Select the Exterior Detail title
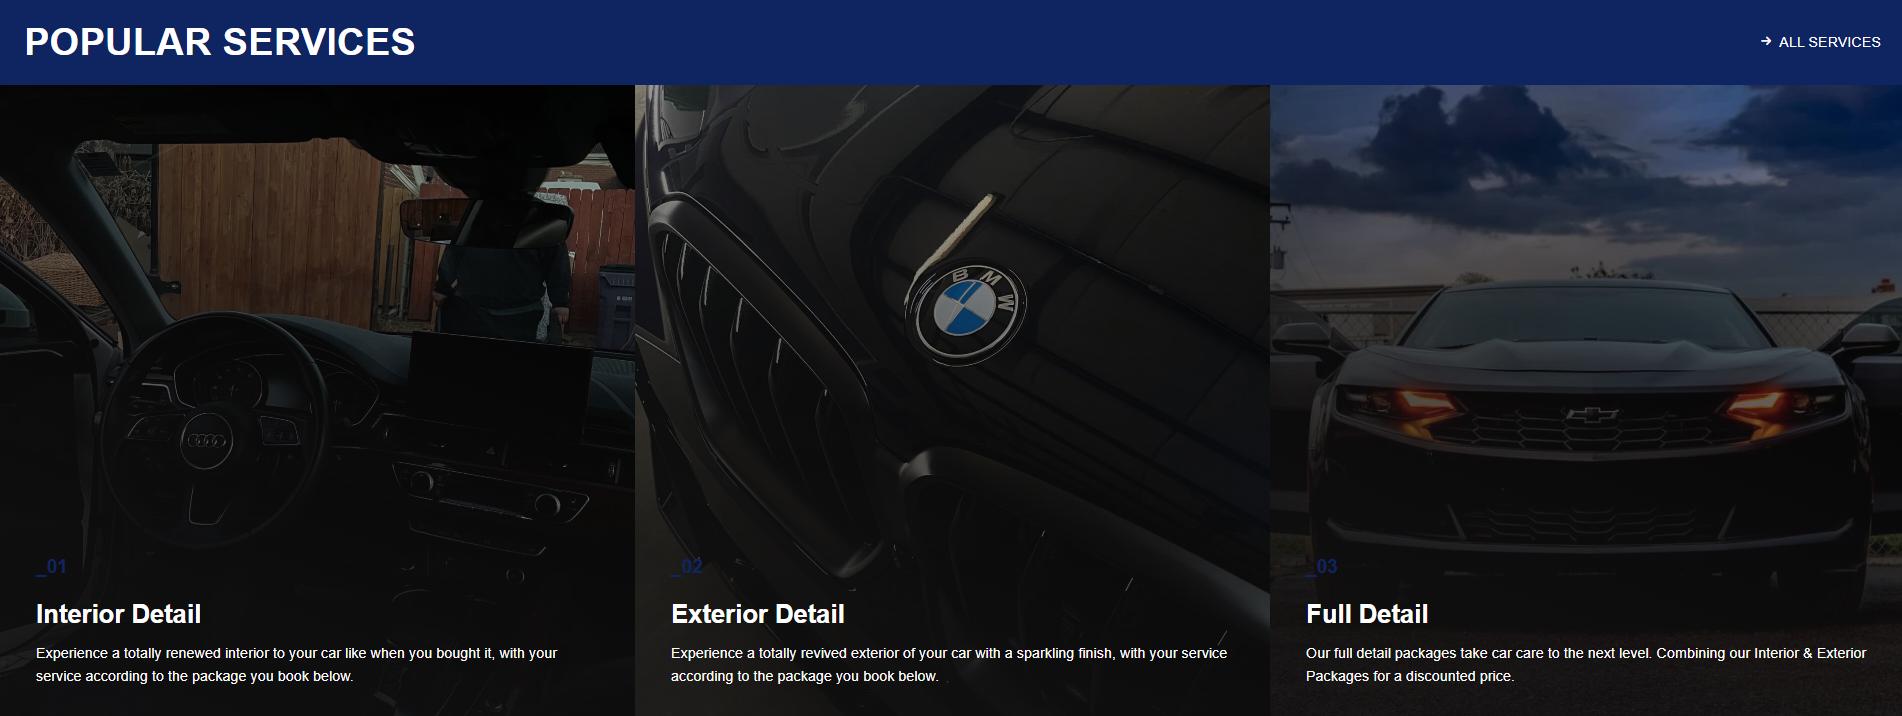This screenshot has height=716, width=1902. pos(757,614)
